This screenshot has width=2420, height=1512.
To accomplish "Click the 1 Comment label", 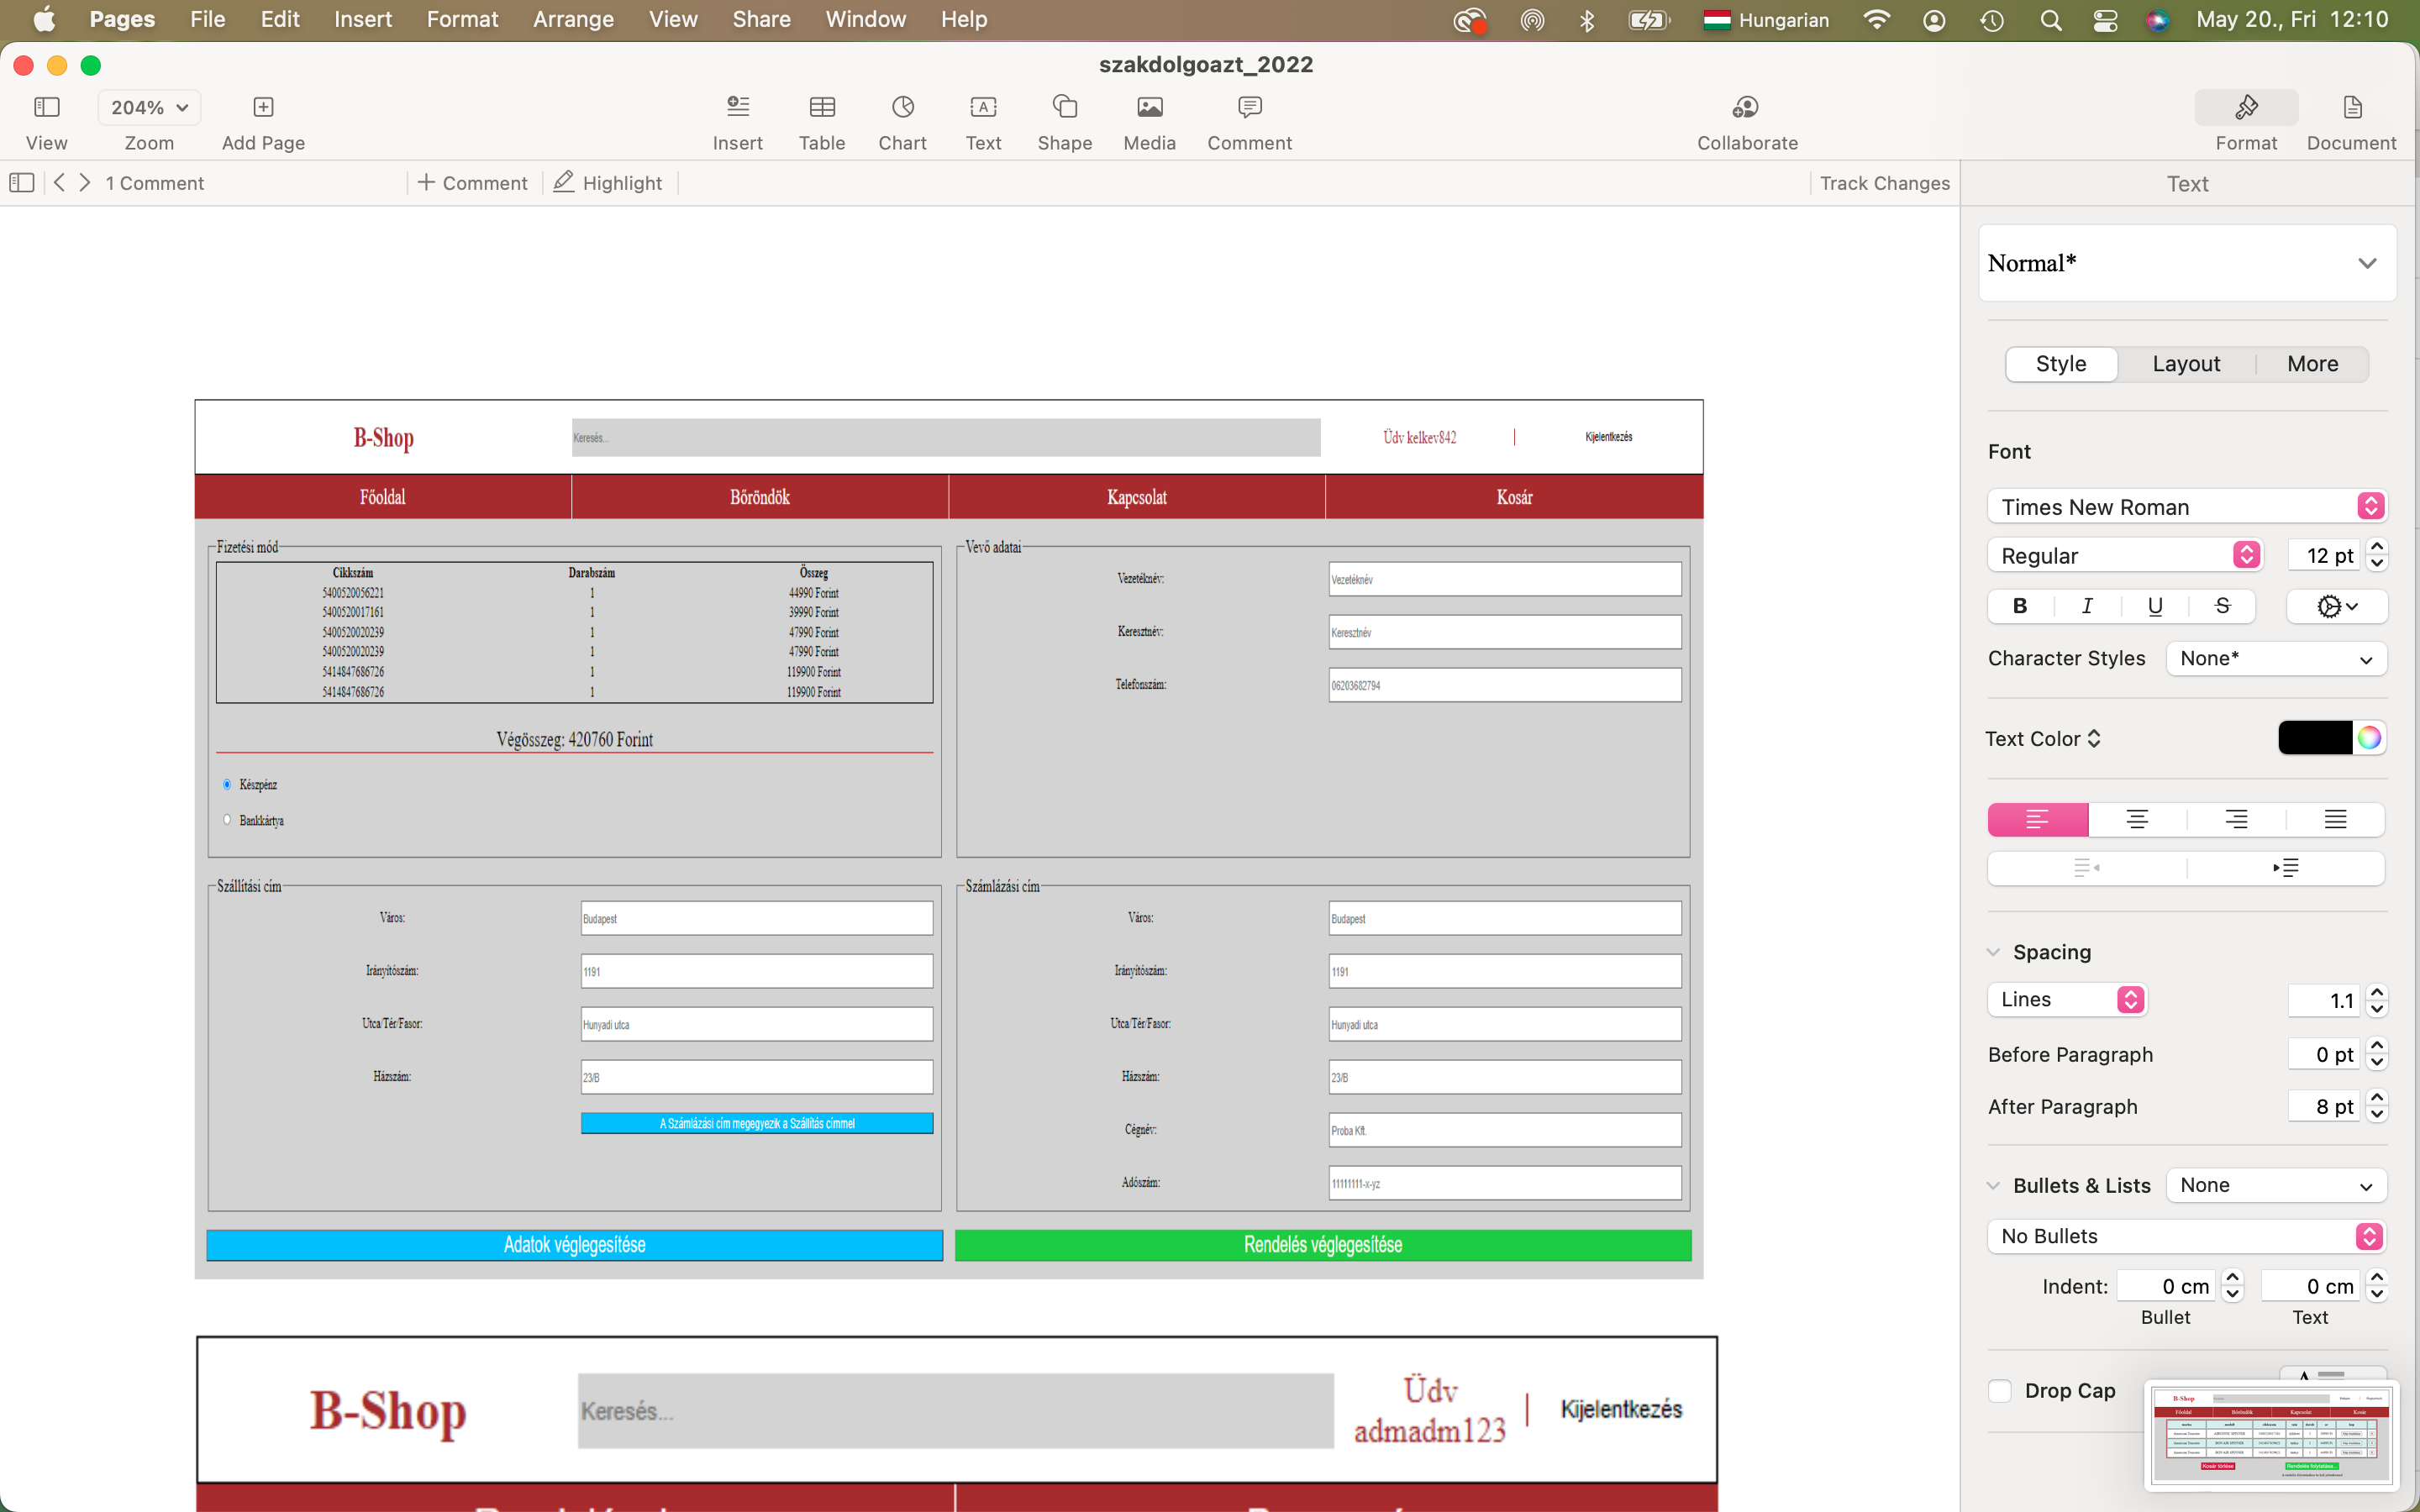I will 155,183.
